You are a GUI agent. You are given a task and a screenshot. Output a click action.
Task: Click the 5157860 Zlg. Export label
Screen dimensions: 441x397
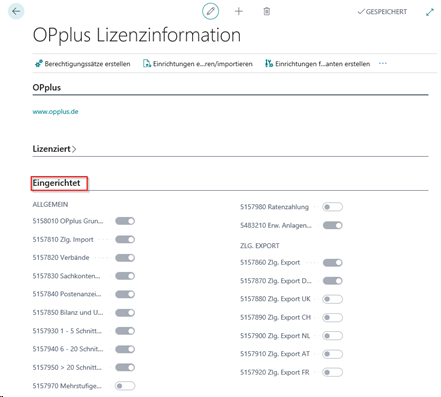[x=270, y=263]
